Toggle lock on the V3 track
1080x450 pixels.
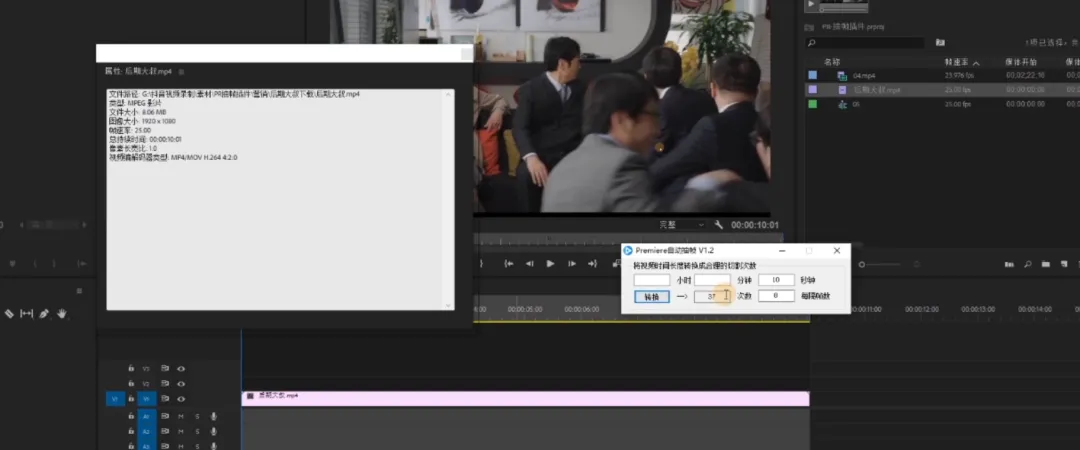(131, 369)
